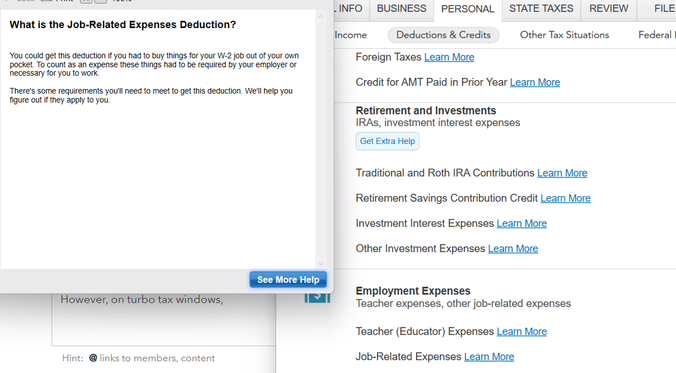Click inside the reply text box

(x=164, y=319)
